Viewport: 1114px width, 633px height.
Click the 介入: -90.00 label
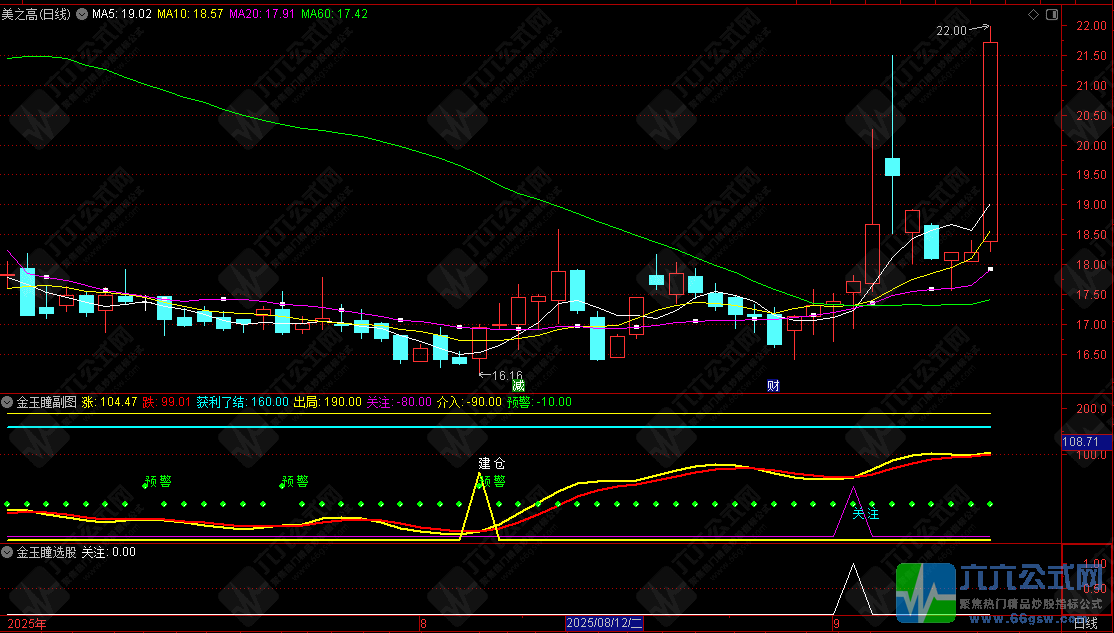point(469,402)
